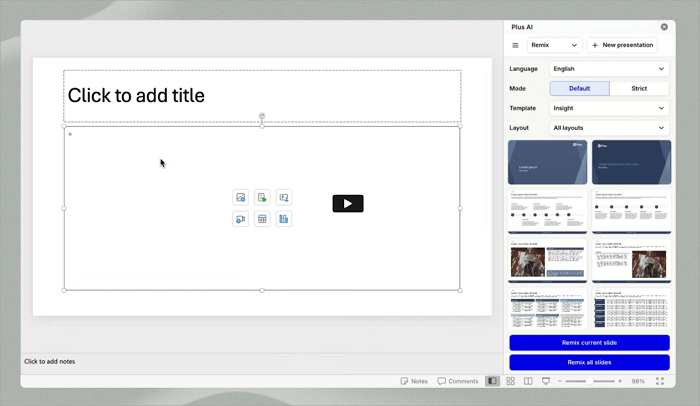
Task: Click the zoom out minus icon
Action: coord(560,381)
